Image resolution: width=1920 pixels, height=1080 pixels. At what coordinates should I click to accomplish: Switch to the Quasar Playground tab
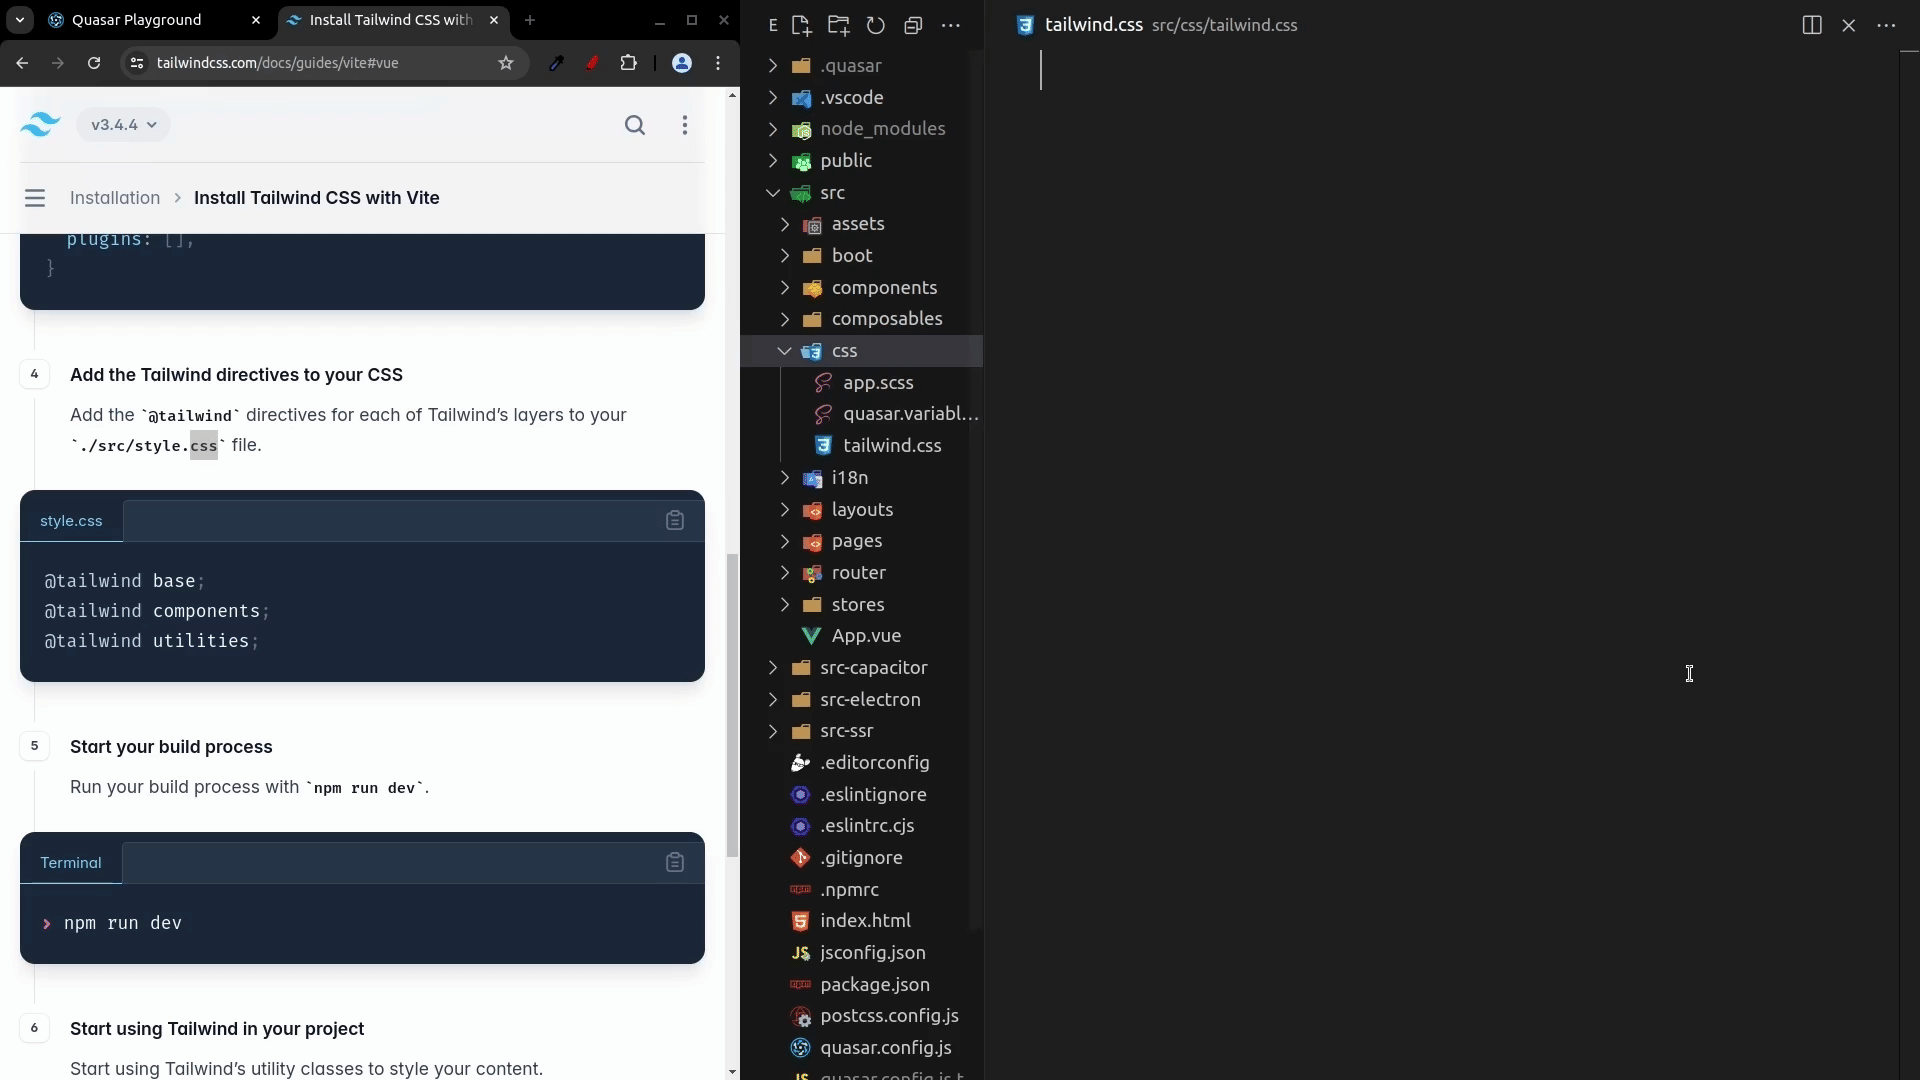coord(155,20)
